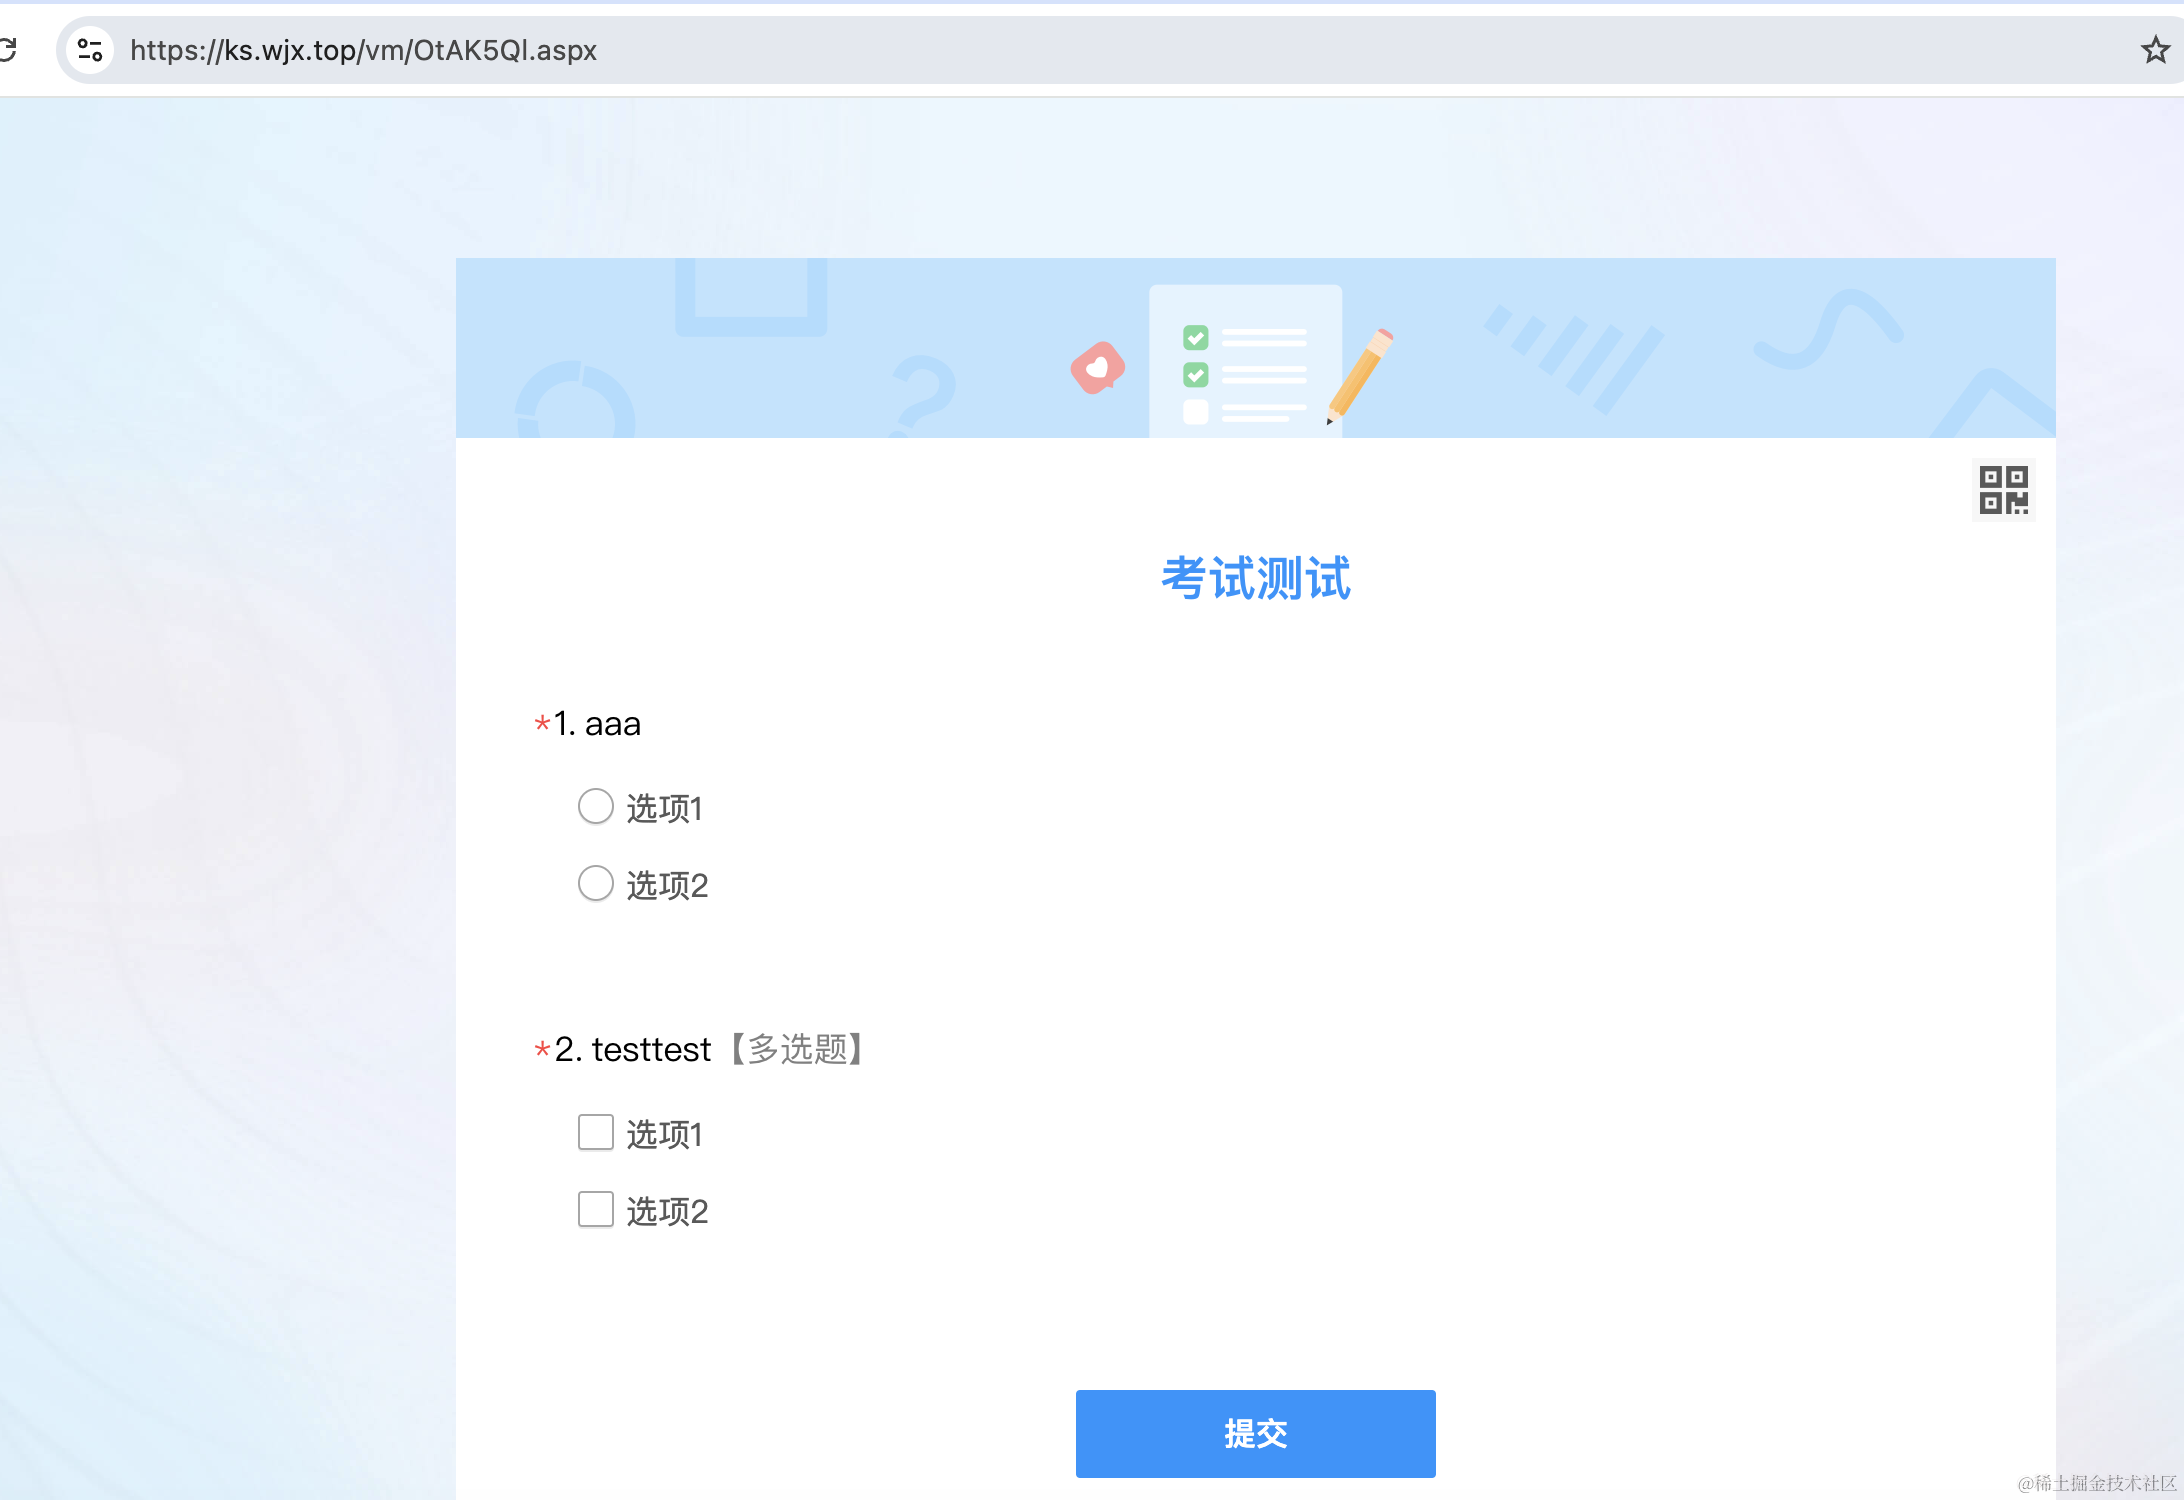Viewport: 2184px width, 1500px height.
Task: Click the 选项2 label in question 2
Action: point(667,1211)
